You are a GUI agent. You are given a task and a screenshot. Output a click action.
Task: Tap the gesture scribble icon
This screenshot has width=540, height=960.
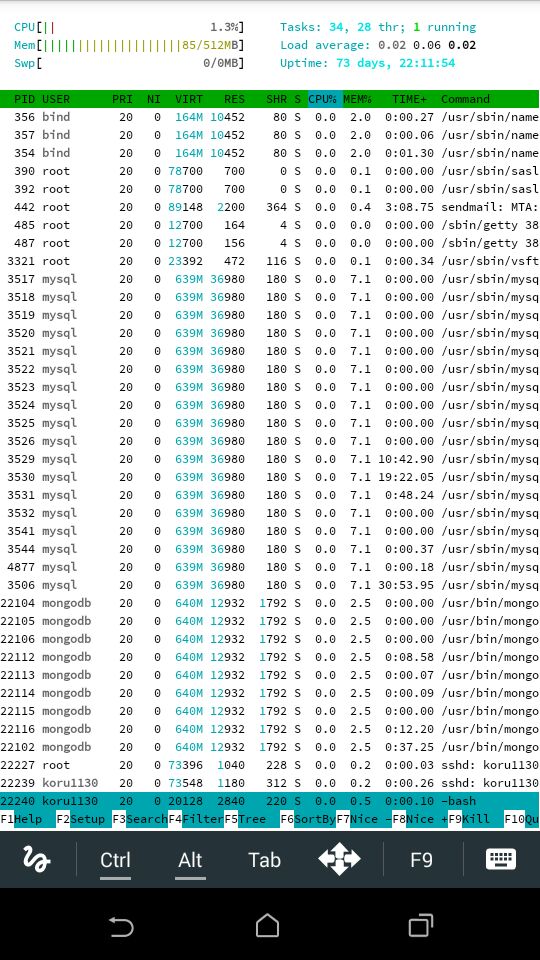point(36,860)
